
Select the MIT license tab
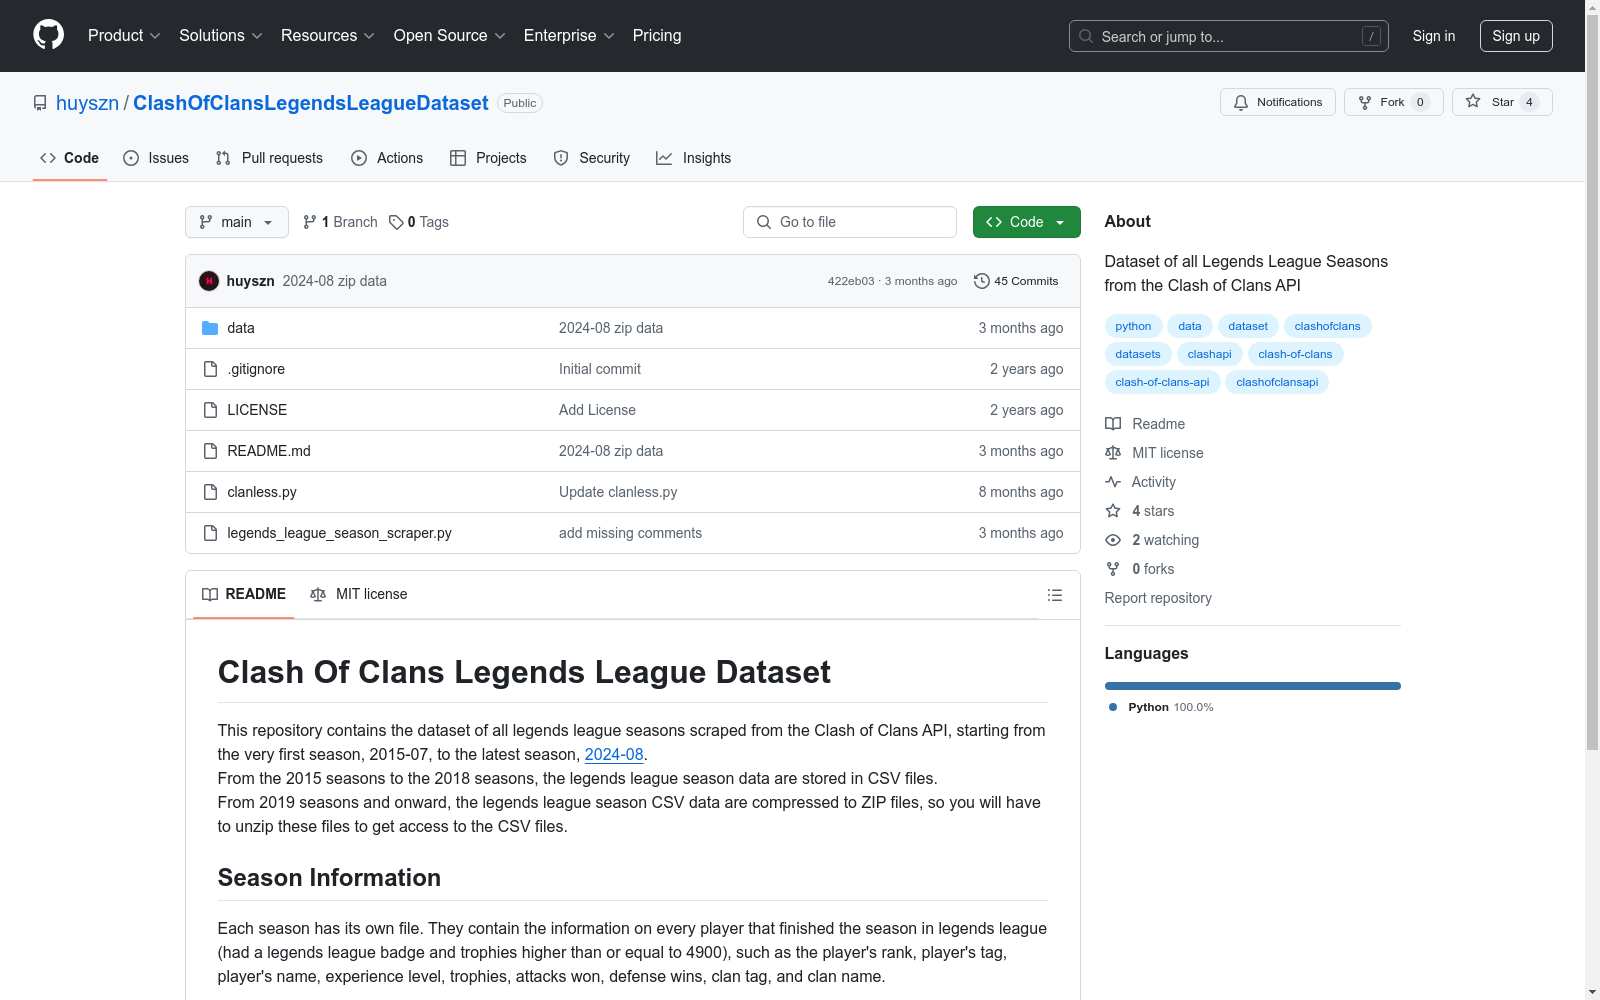[359, 594]
